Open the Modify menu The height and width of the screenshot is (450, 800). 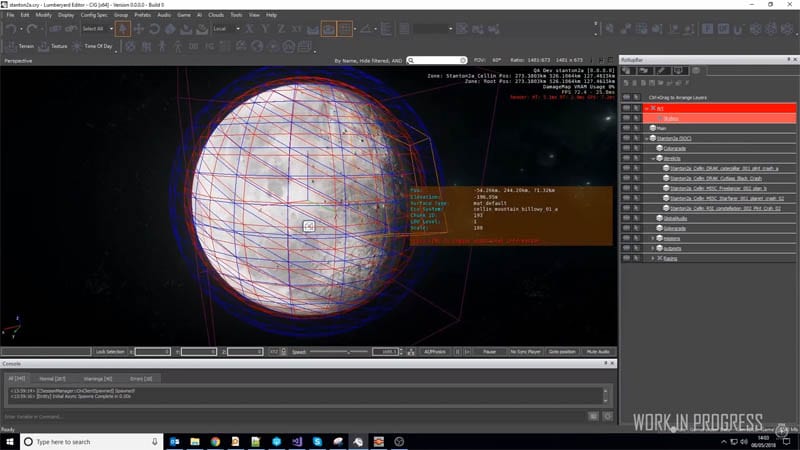click(43, 15)
